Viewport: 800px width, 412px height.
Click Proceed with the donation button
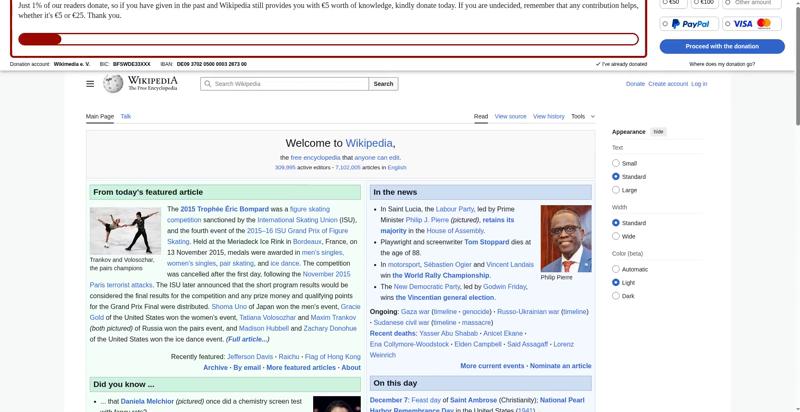click(721, 46)
